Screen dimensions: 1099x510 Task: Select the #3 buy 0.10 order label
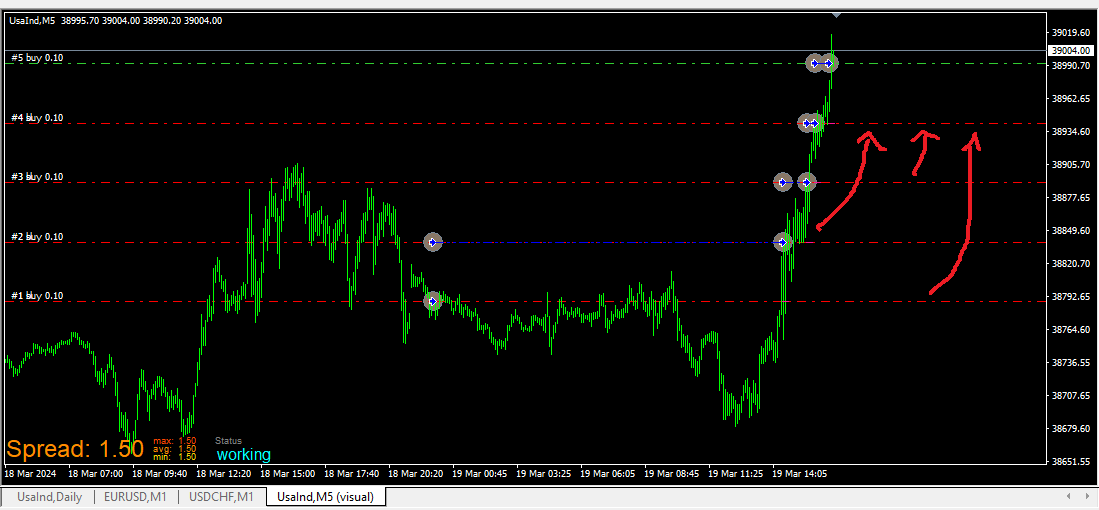37,177
